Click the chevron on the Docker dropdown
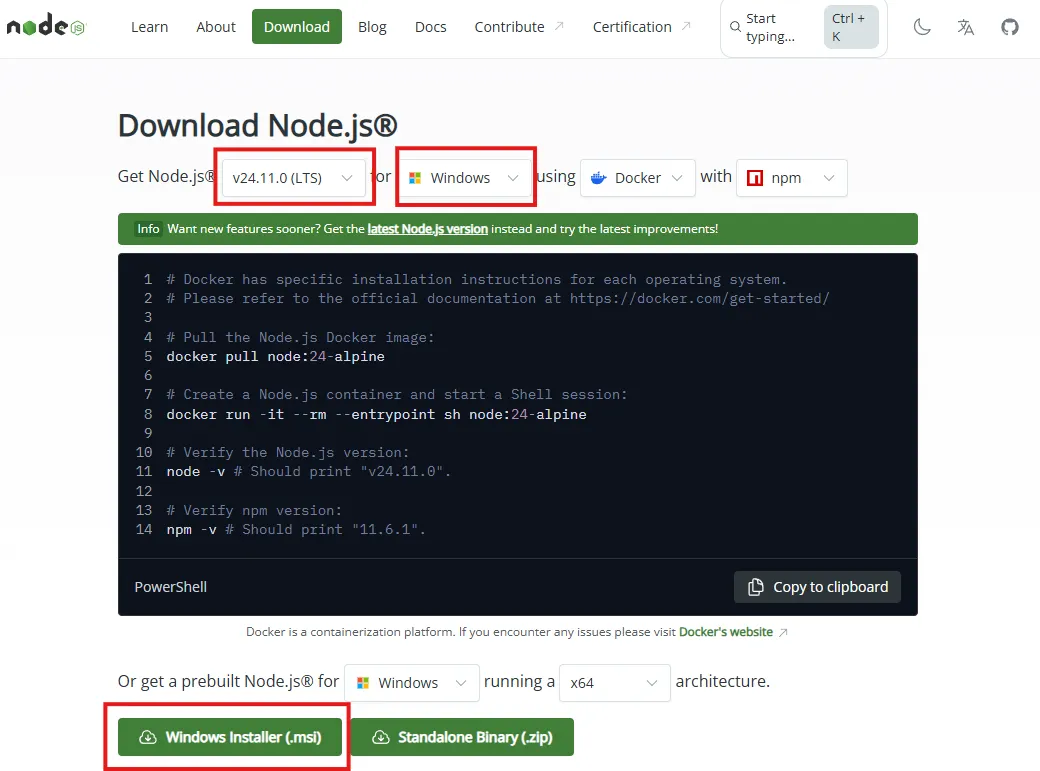This screenshot has width=1040, height=771. click(x=677, y=178)
